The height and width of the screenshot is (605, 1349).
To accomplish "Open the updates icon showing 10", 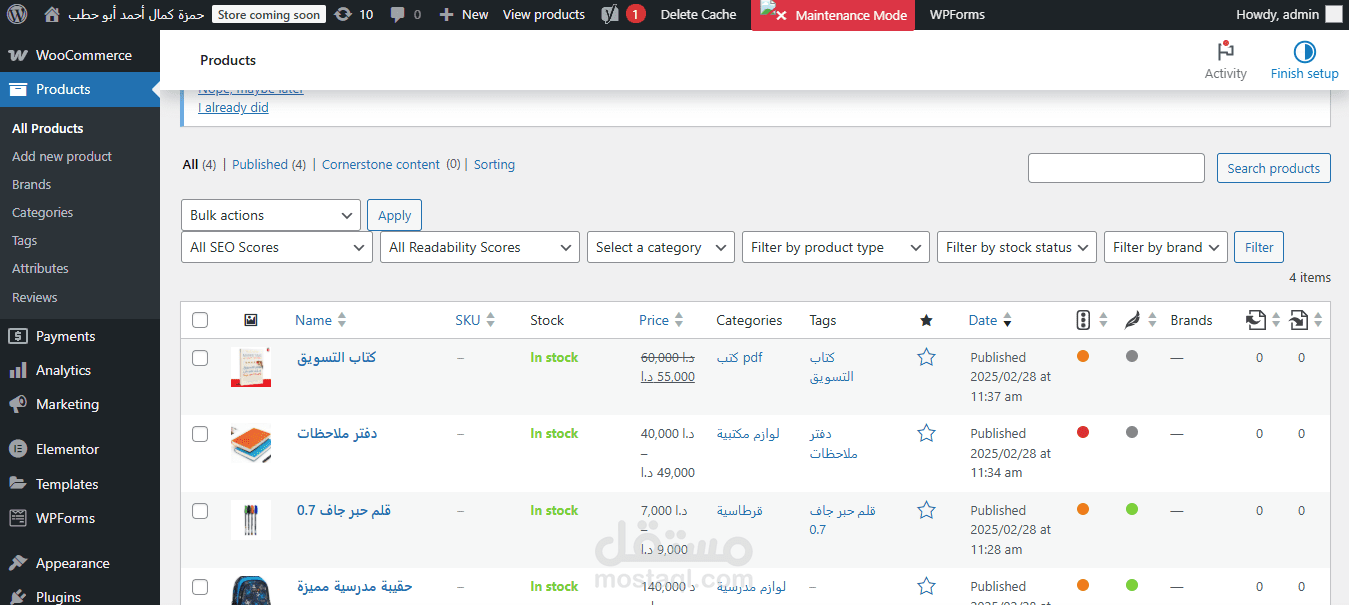I will (344, 15).
